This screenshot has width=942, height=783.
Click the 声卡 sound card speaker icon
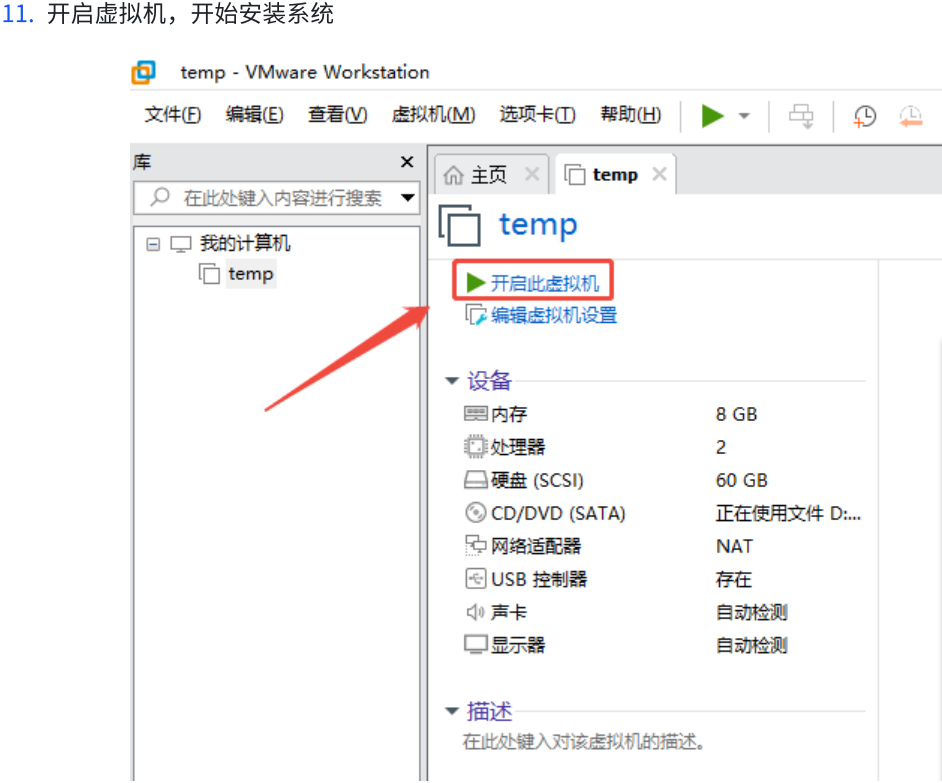coord(475,612)
